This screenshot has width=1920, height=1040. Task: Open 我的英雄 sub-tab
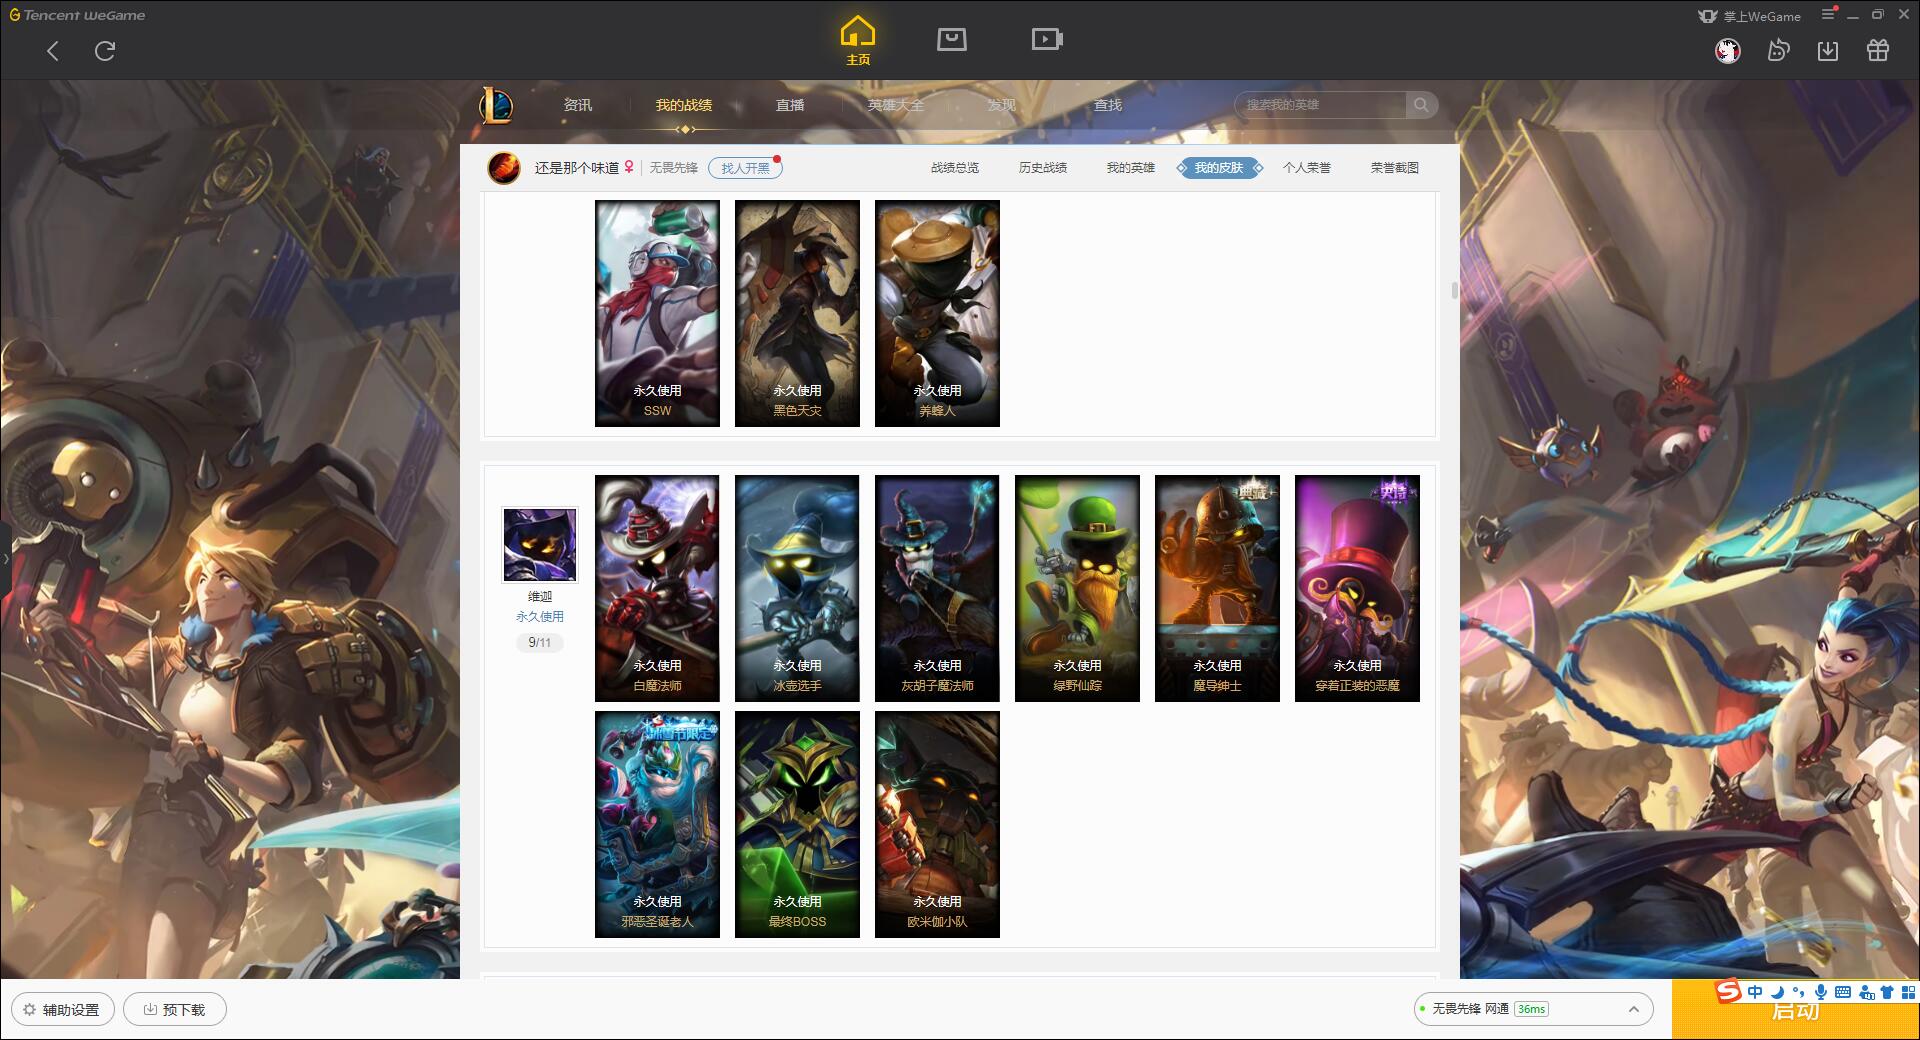click(x=1131, y=168)
